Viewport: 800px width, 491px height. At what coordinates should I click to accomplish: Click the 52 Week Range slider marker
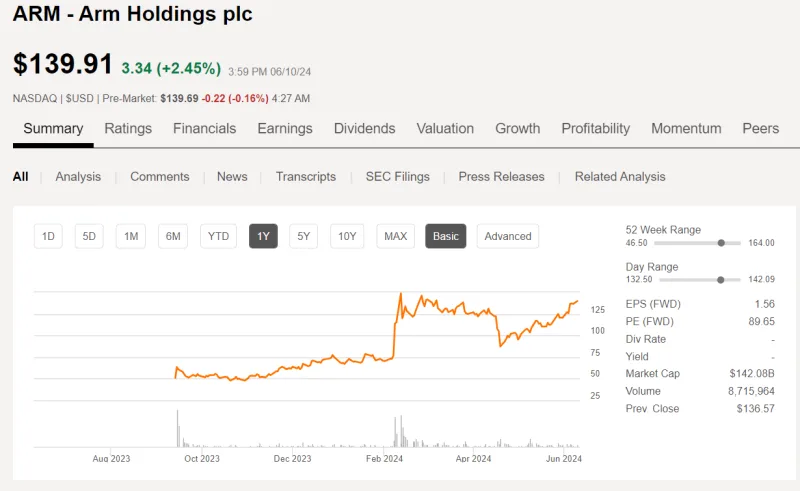pos(720,243)
